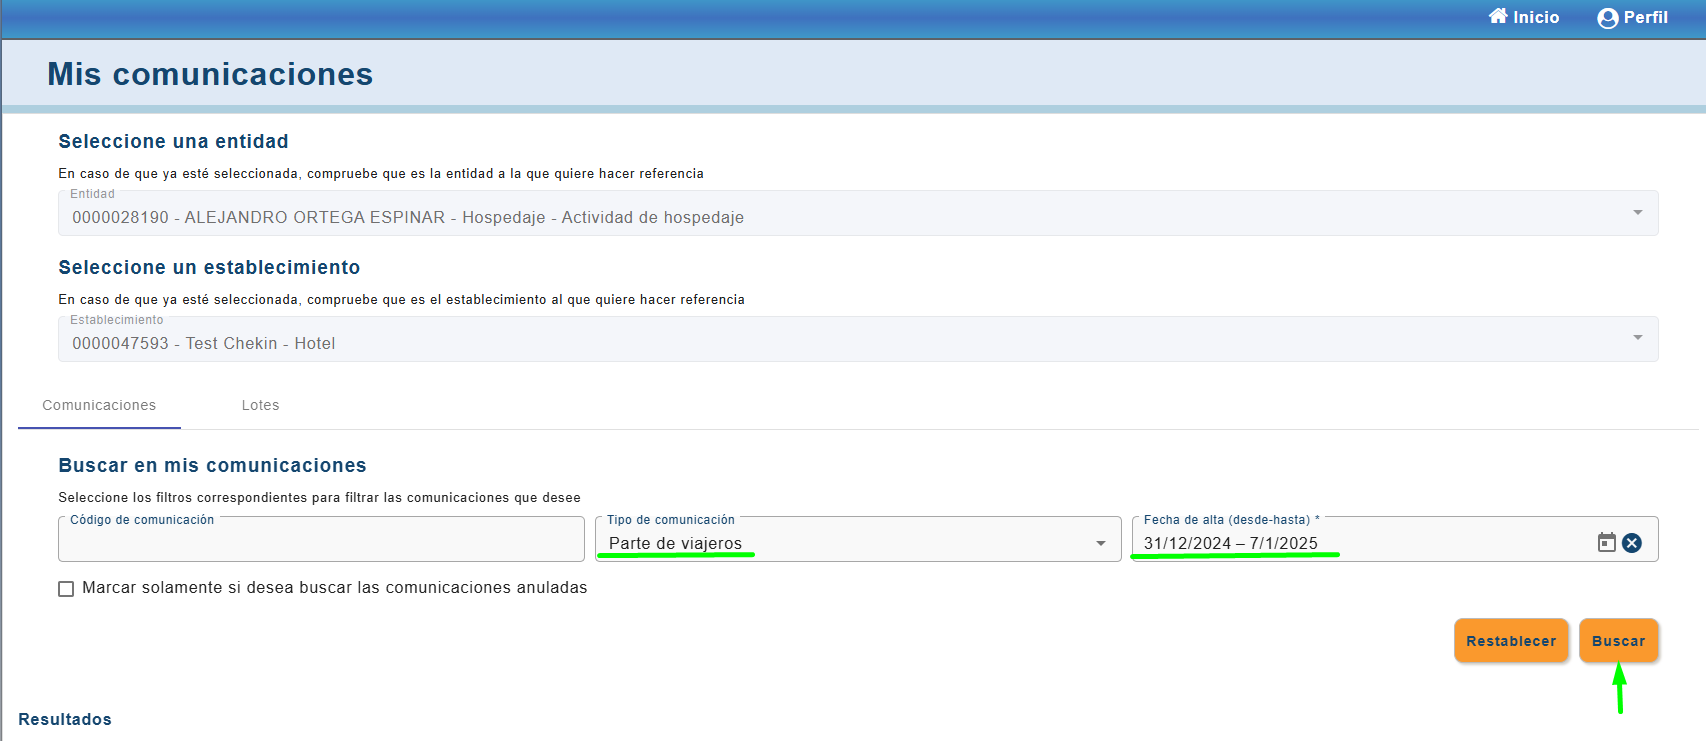Focus the Código de comunicación field

(321, 543)
